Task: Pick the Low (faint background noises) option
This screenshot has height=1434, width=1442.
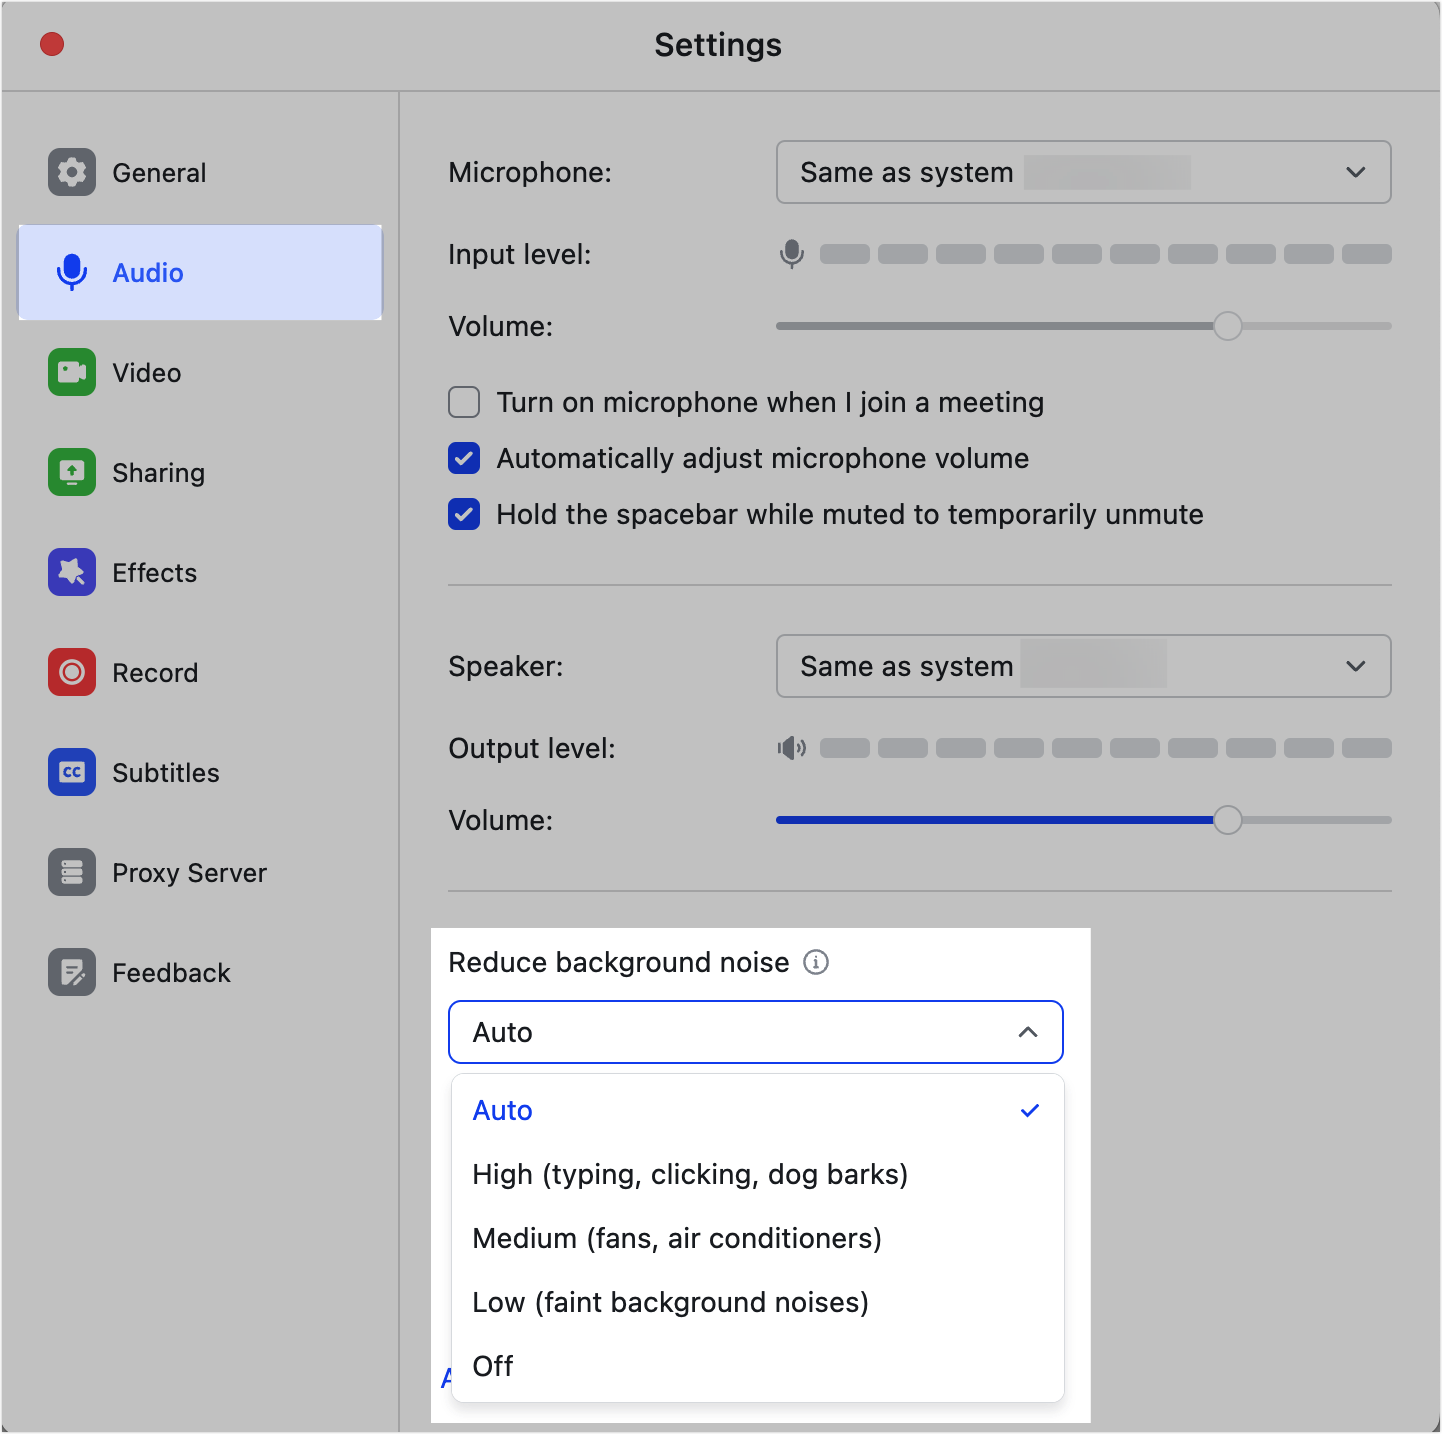Action: pos(670,1303)
